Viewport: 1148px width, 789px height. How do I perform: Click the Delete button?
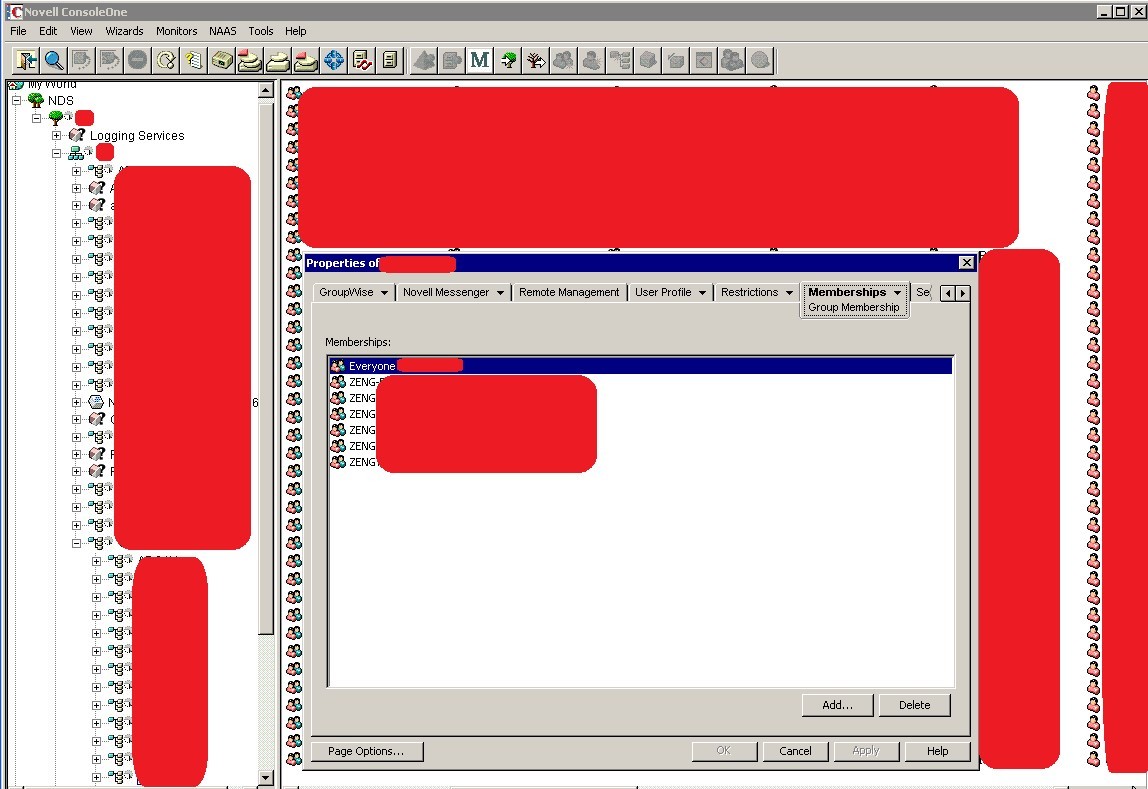tap(914, 705)
